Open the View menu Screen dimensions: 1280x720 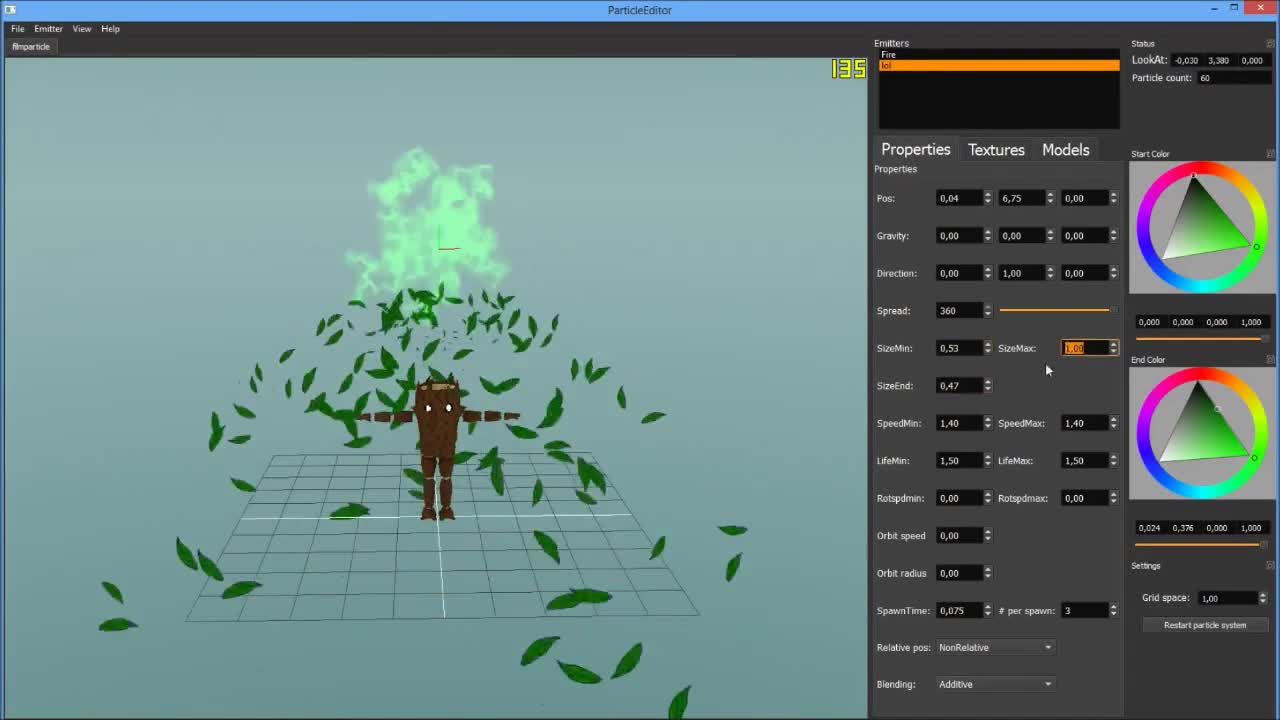[x=82, y=29]
